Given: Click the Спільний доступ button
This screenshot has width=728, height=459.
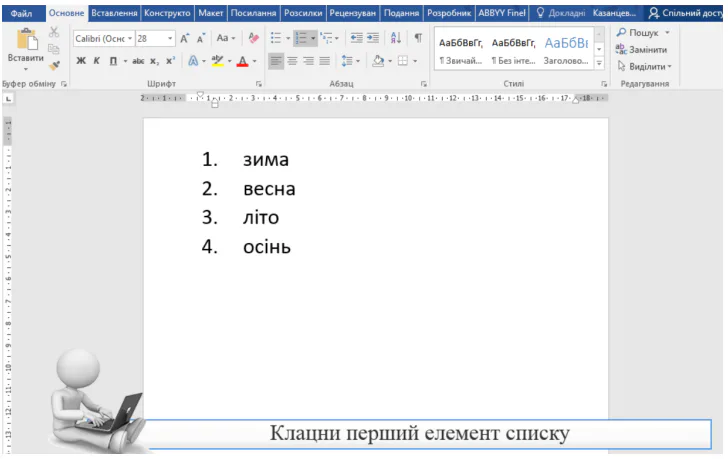Looking at the screenshot, I should (685, 13).
